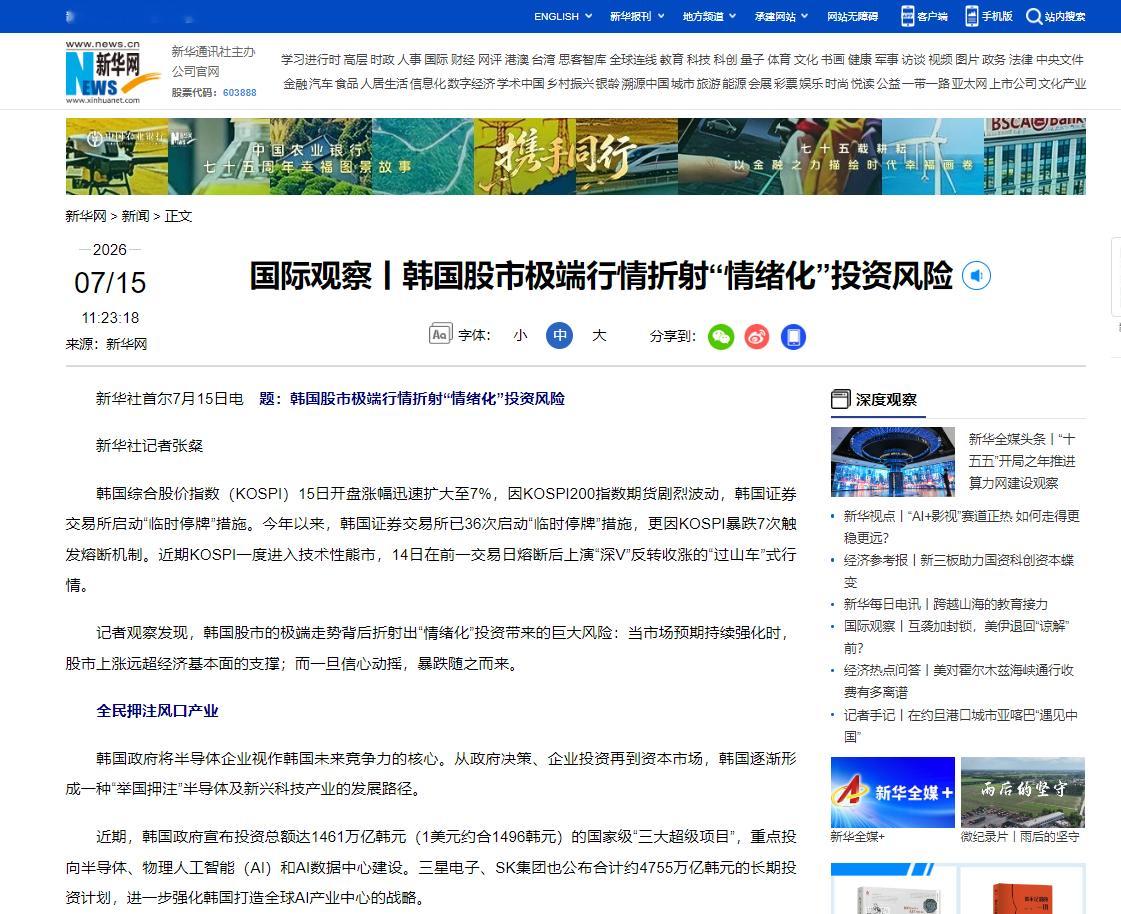Open the 高层 nav item
Viewport: 1121px width, 914px height.
(355, 59)
